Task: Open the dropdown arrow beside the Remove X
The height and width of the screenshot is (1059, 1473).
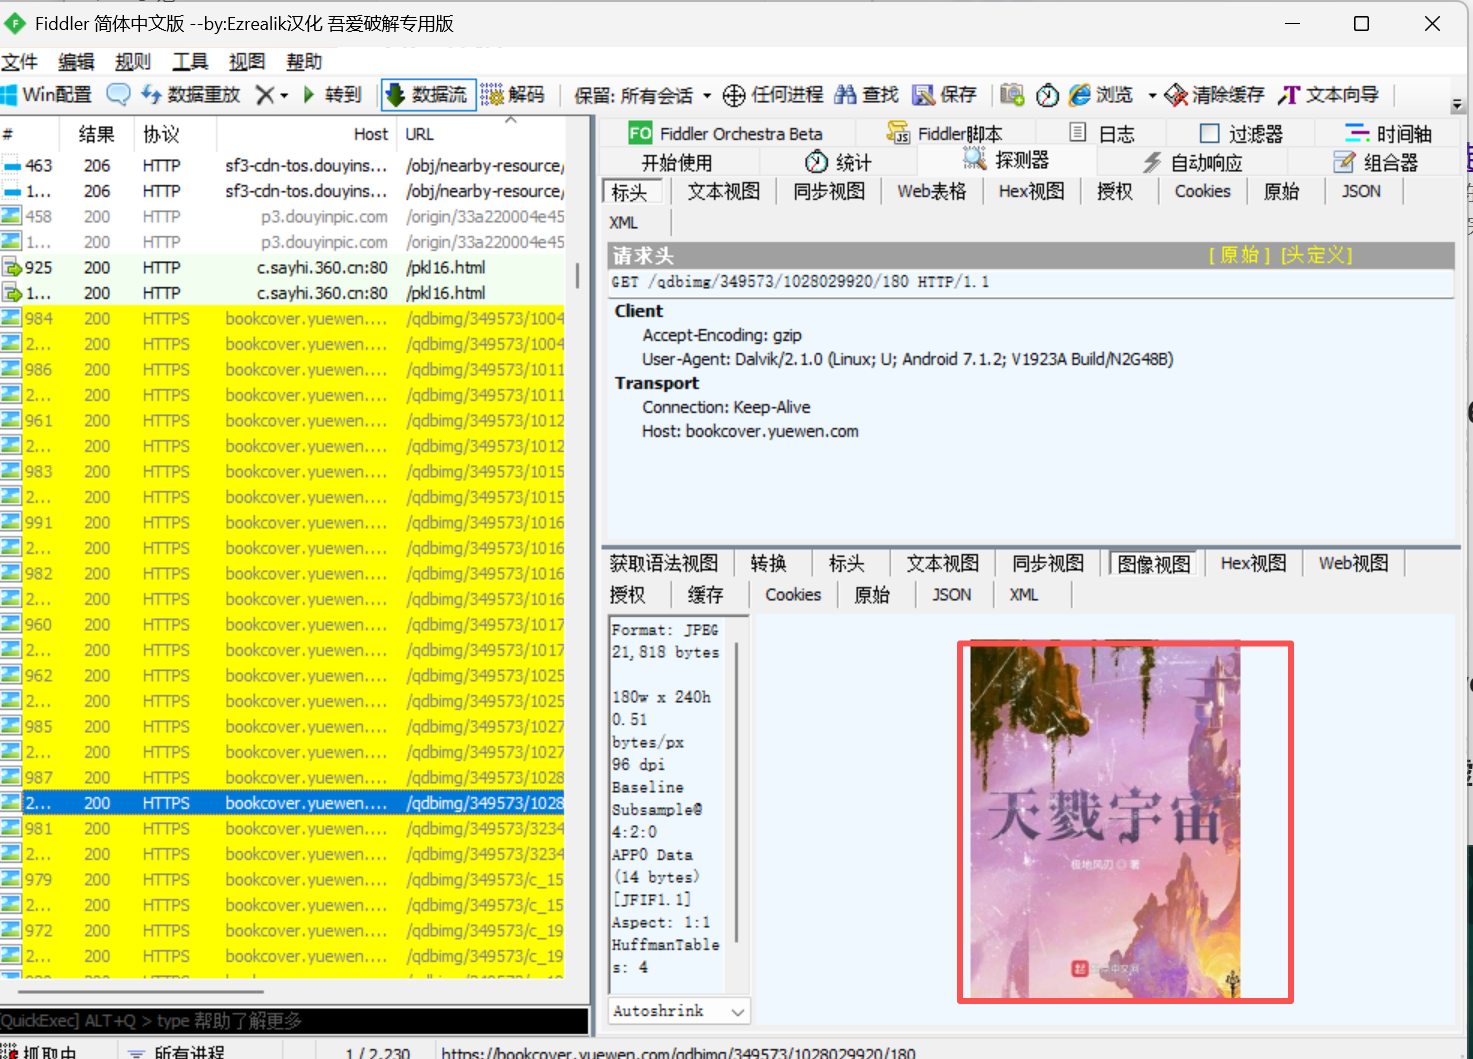Action: (284, 95)
